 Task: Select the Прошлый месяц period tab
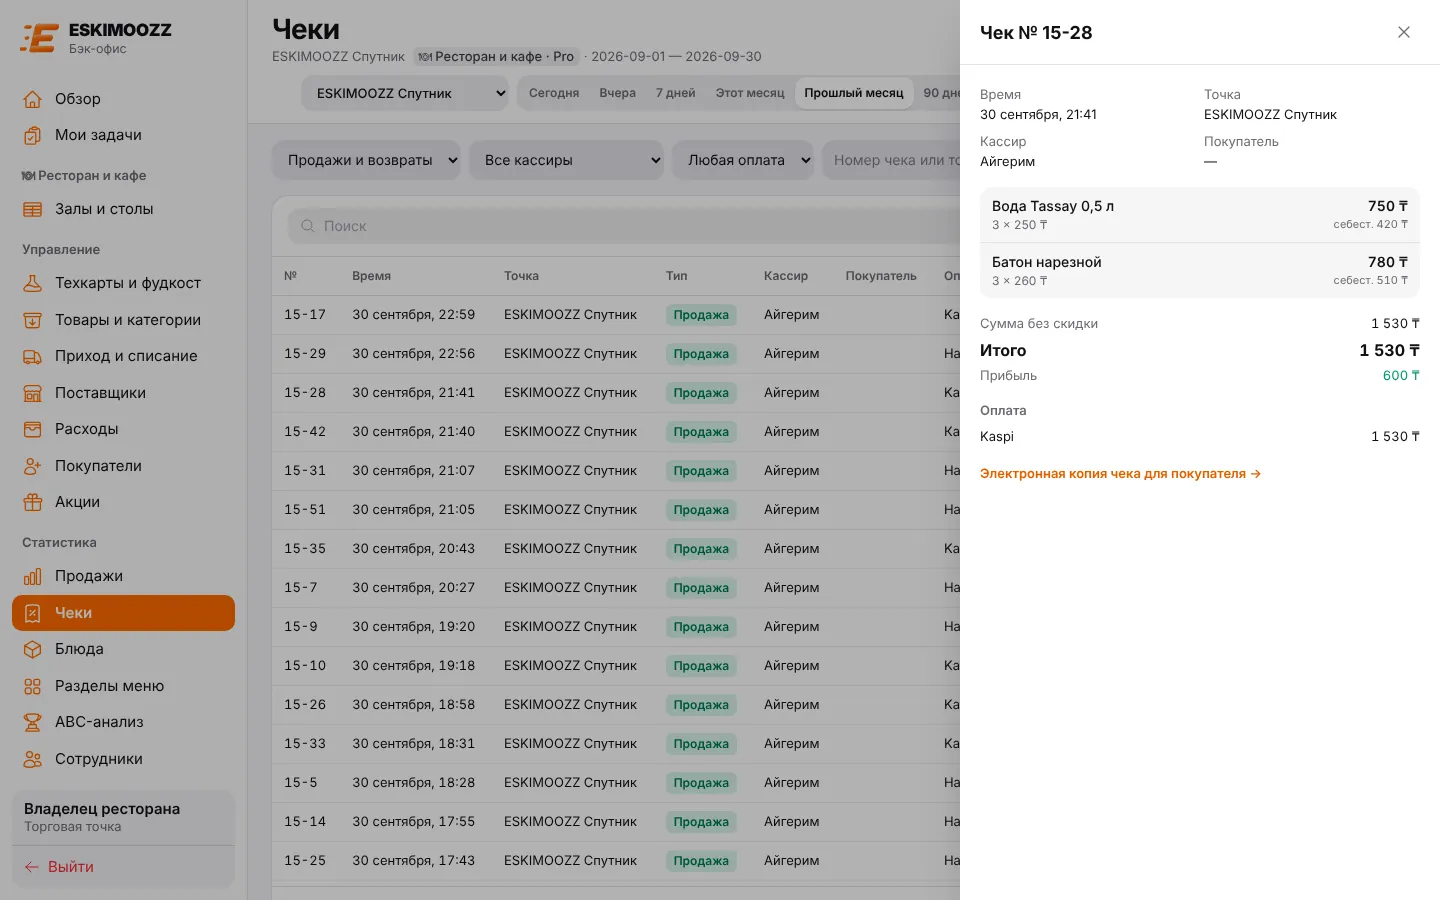pos(854,93)
